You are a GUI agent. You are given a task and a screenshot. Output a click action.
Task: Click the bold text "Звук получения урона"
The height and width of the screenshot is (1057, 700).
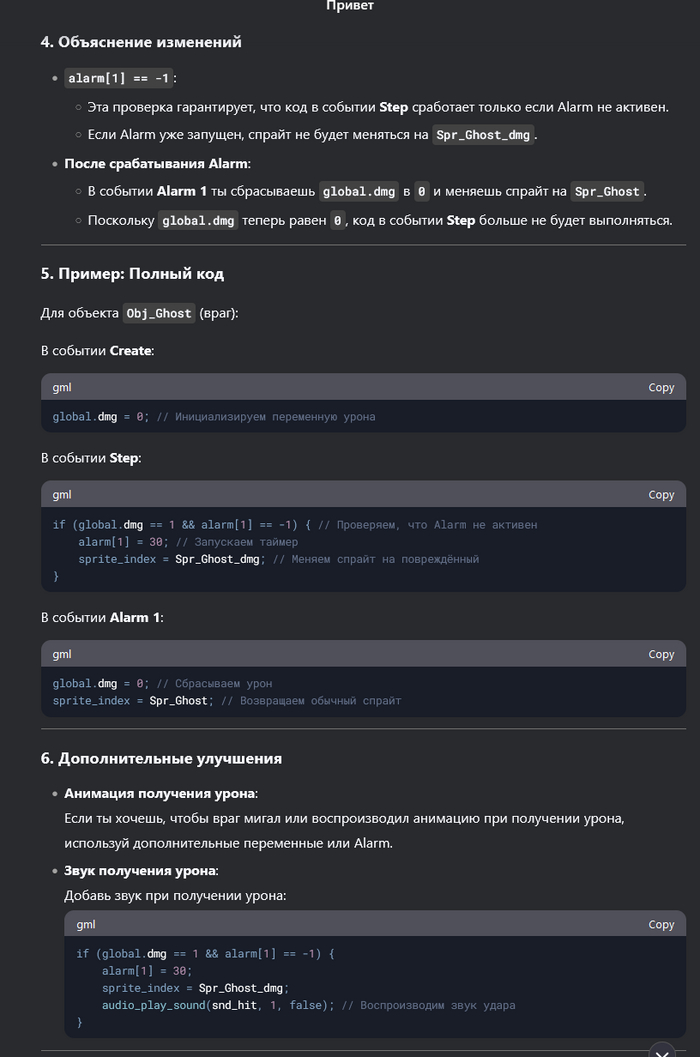click(141, 870)
